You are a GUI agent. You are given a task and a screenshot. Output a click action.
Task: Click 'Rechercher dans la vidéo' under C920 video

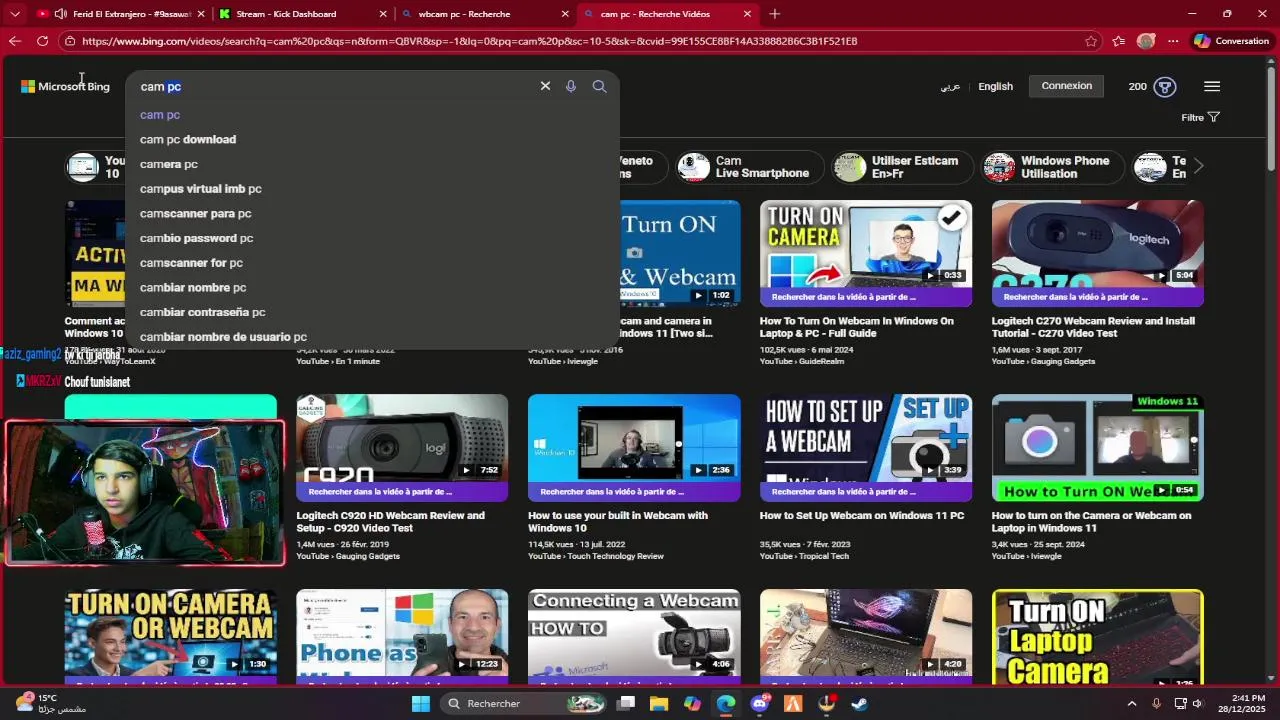[380, 492]
